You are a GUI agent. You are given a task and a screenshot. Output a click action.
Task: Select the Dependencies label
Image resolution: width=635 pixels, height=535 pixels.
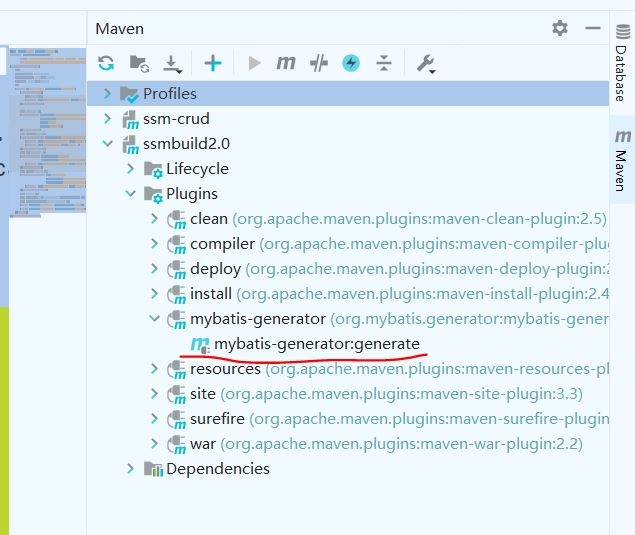[x=218, y=469]
